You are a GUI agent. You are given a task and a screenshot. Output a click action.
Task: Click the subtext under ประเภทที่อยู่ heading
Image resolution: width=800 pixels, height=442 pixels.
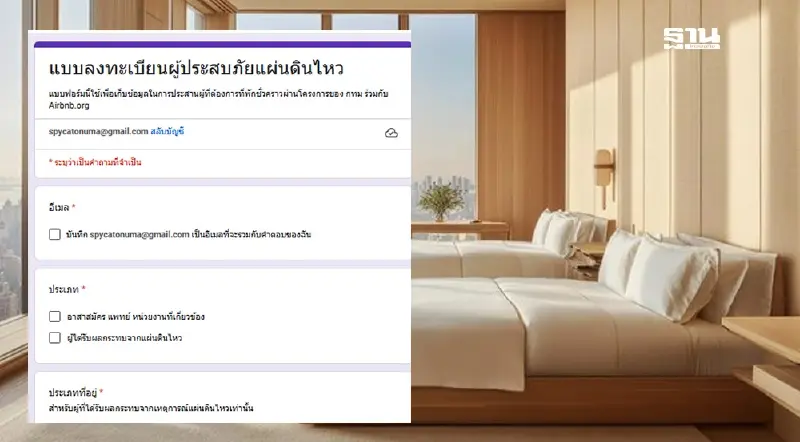pyautogui.click(x=151, y=408)
